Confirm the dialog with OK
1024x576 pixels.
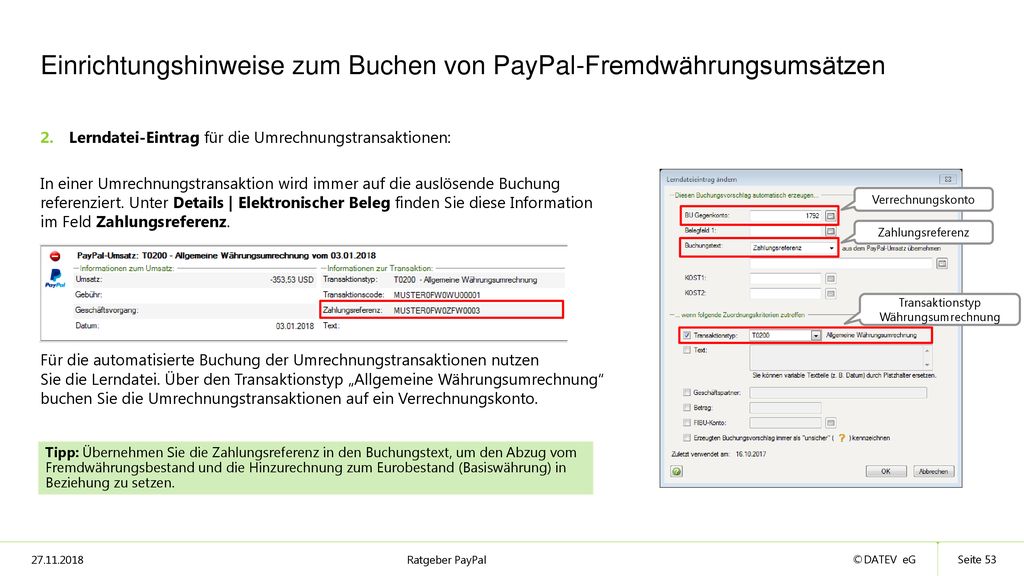click(x=886, y=471)
